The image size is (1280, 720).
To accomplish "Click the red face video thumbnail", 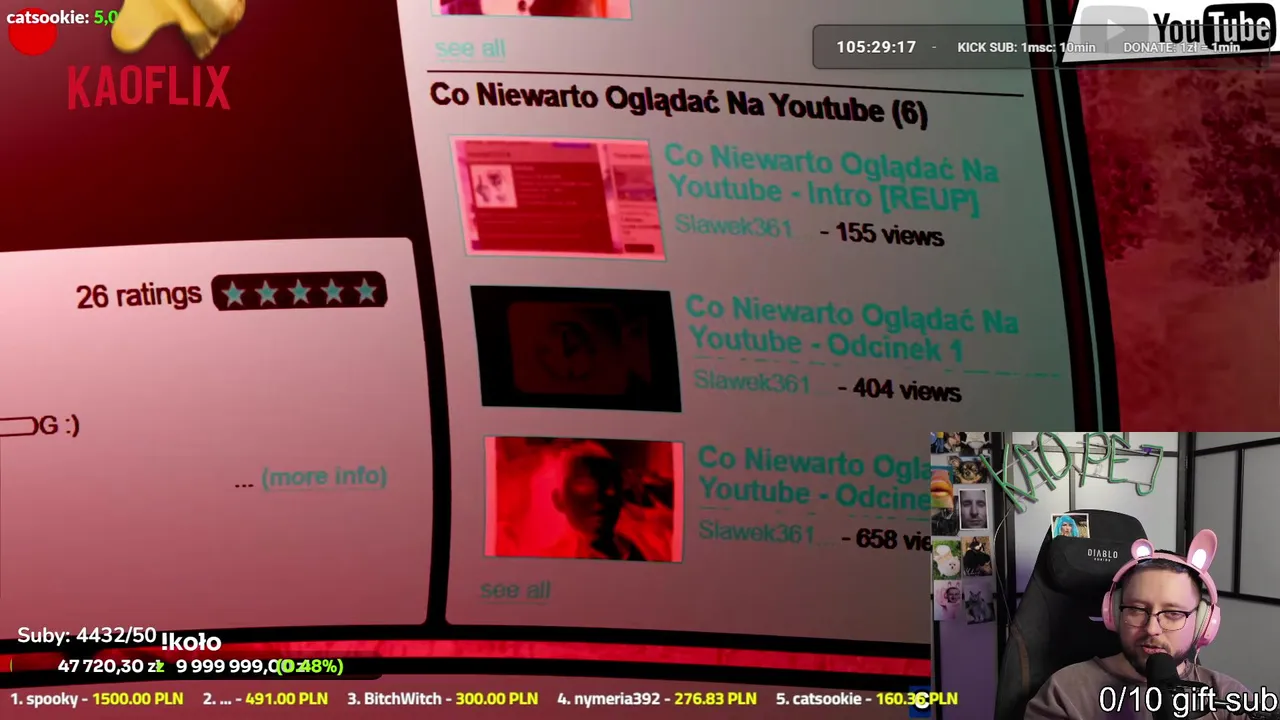I will click(584, 499).
